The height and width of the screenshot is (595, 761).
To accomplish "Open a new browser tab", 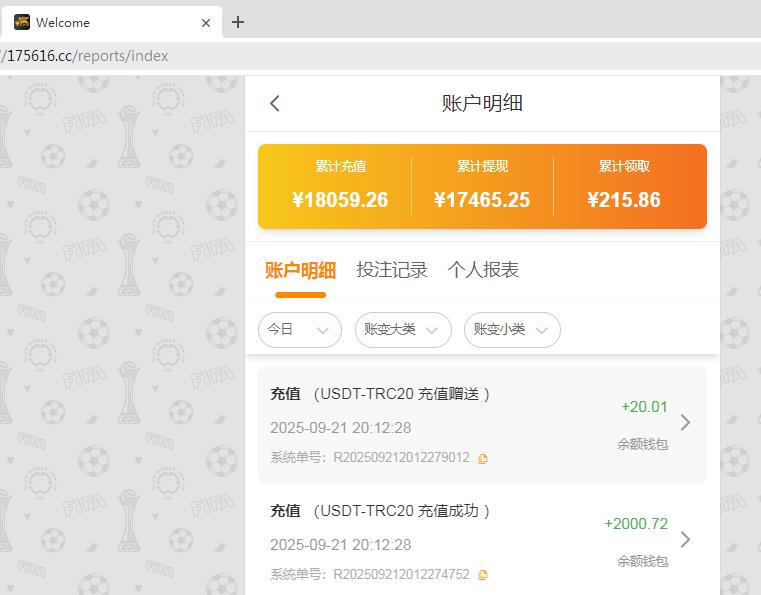I will (x=238, y=22).
